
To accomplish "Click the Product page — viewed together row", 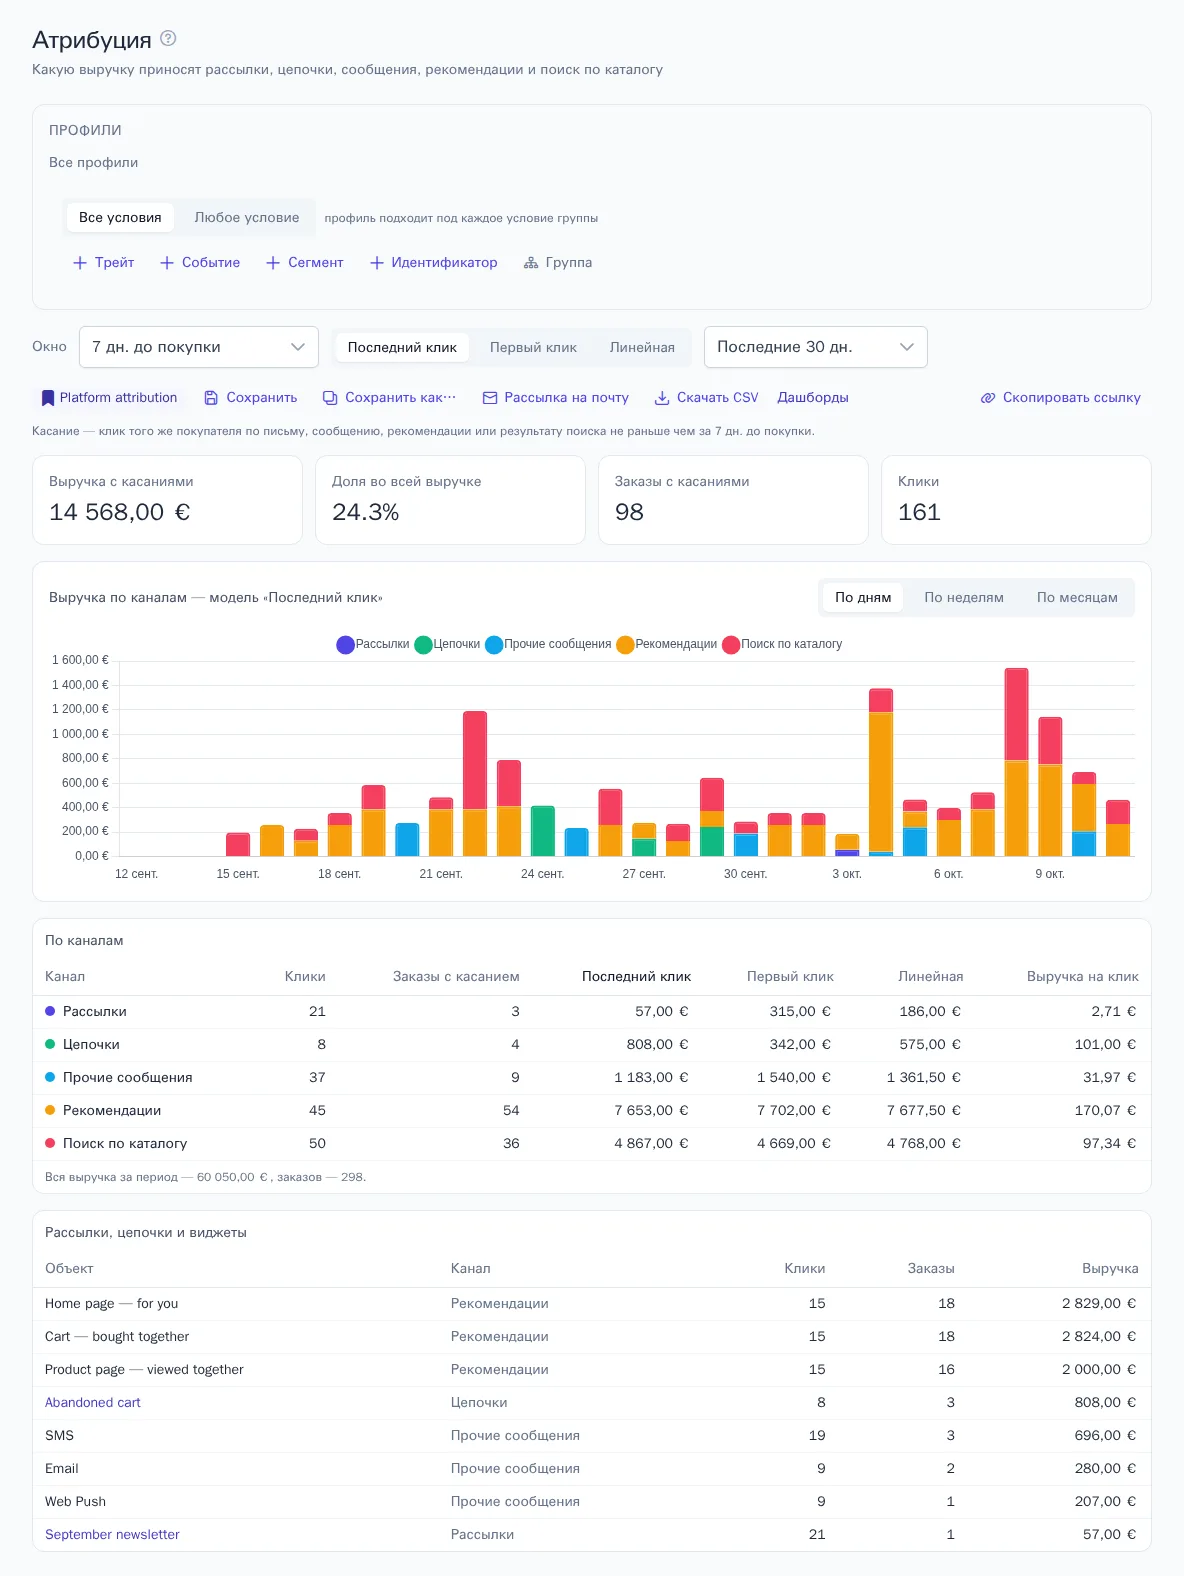I will (x=592, y=1370).
